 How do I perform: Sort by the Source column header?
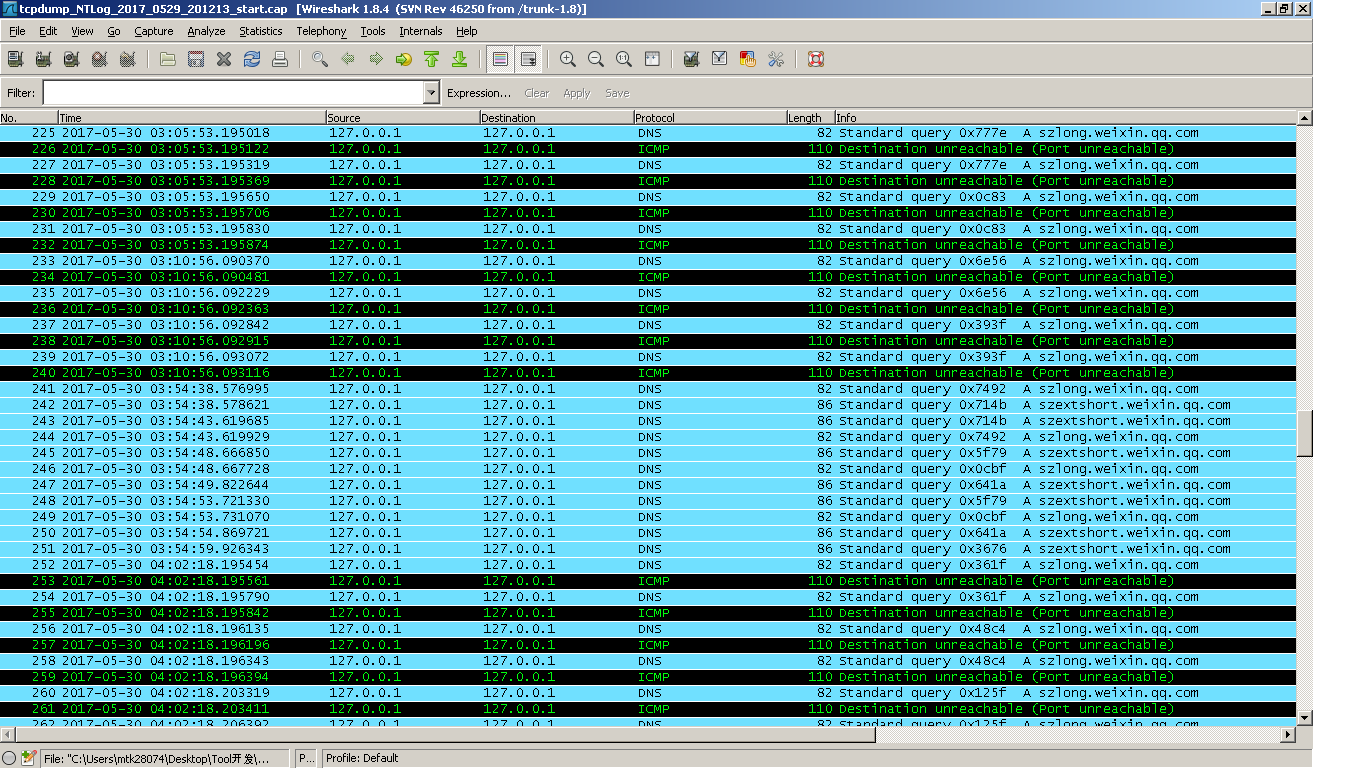pos(403,118)
